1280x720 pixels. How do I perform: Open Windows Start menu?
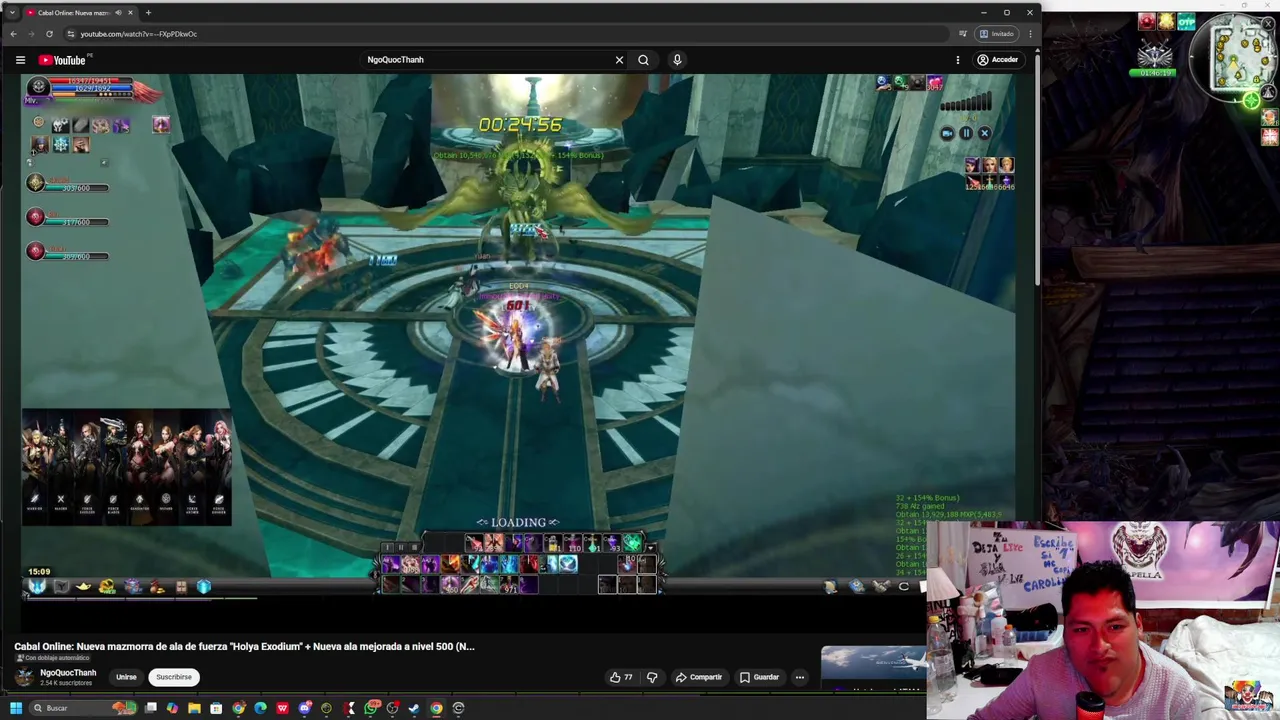pyautogui.click(x=16, y=708)
